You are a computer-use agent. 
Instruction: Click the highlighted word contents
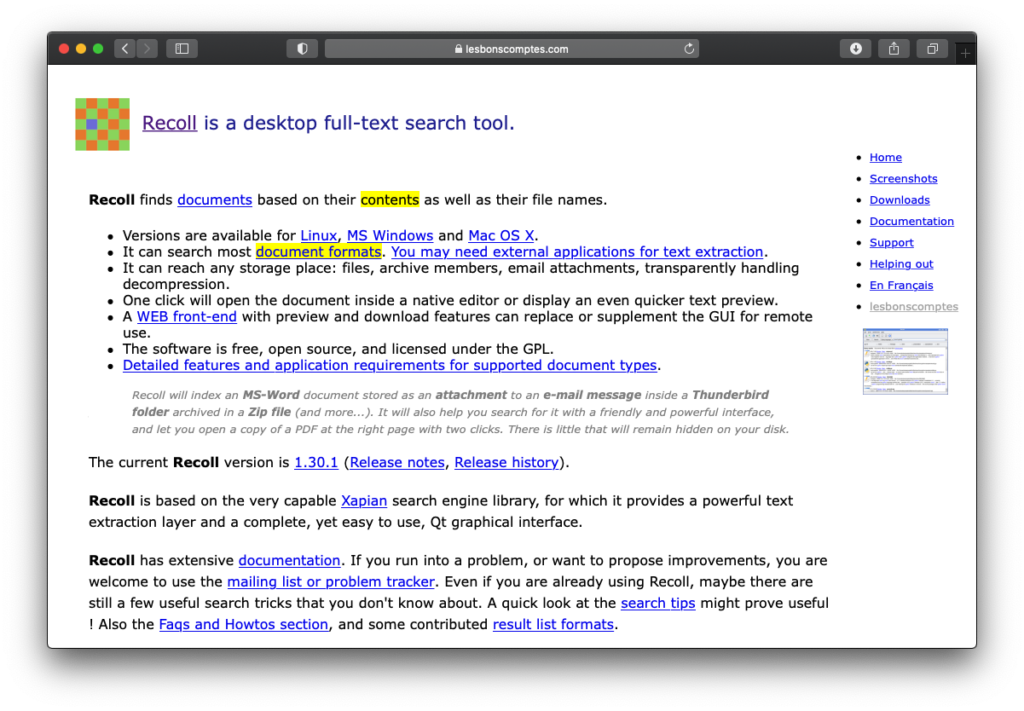[390, 200]
